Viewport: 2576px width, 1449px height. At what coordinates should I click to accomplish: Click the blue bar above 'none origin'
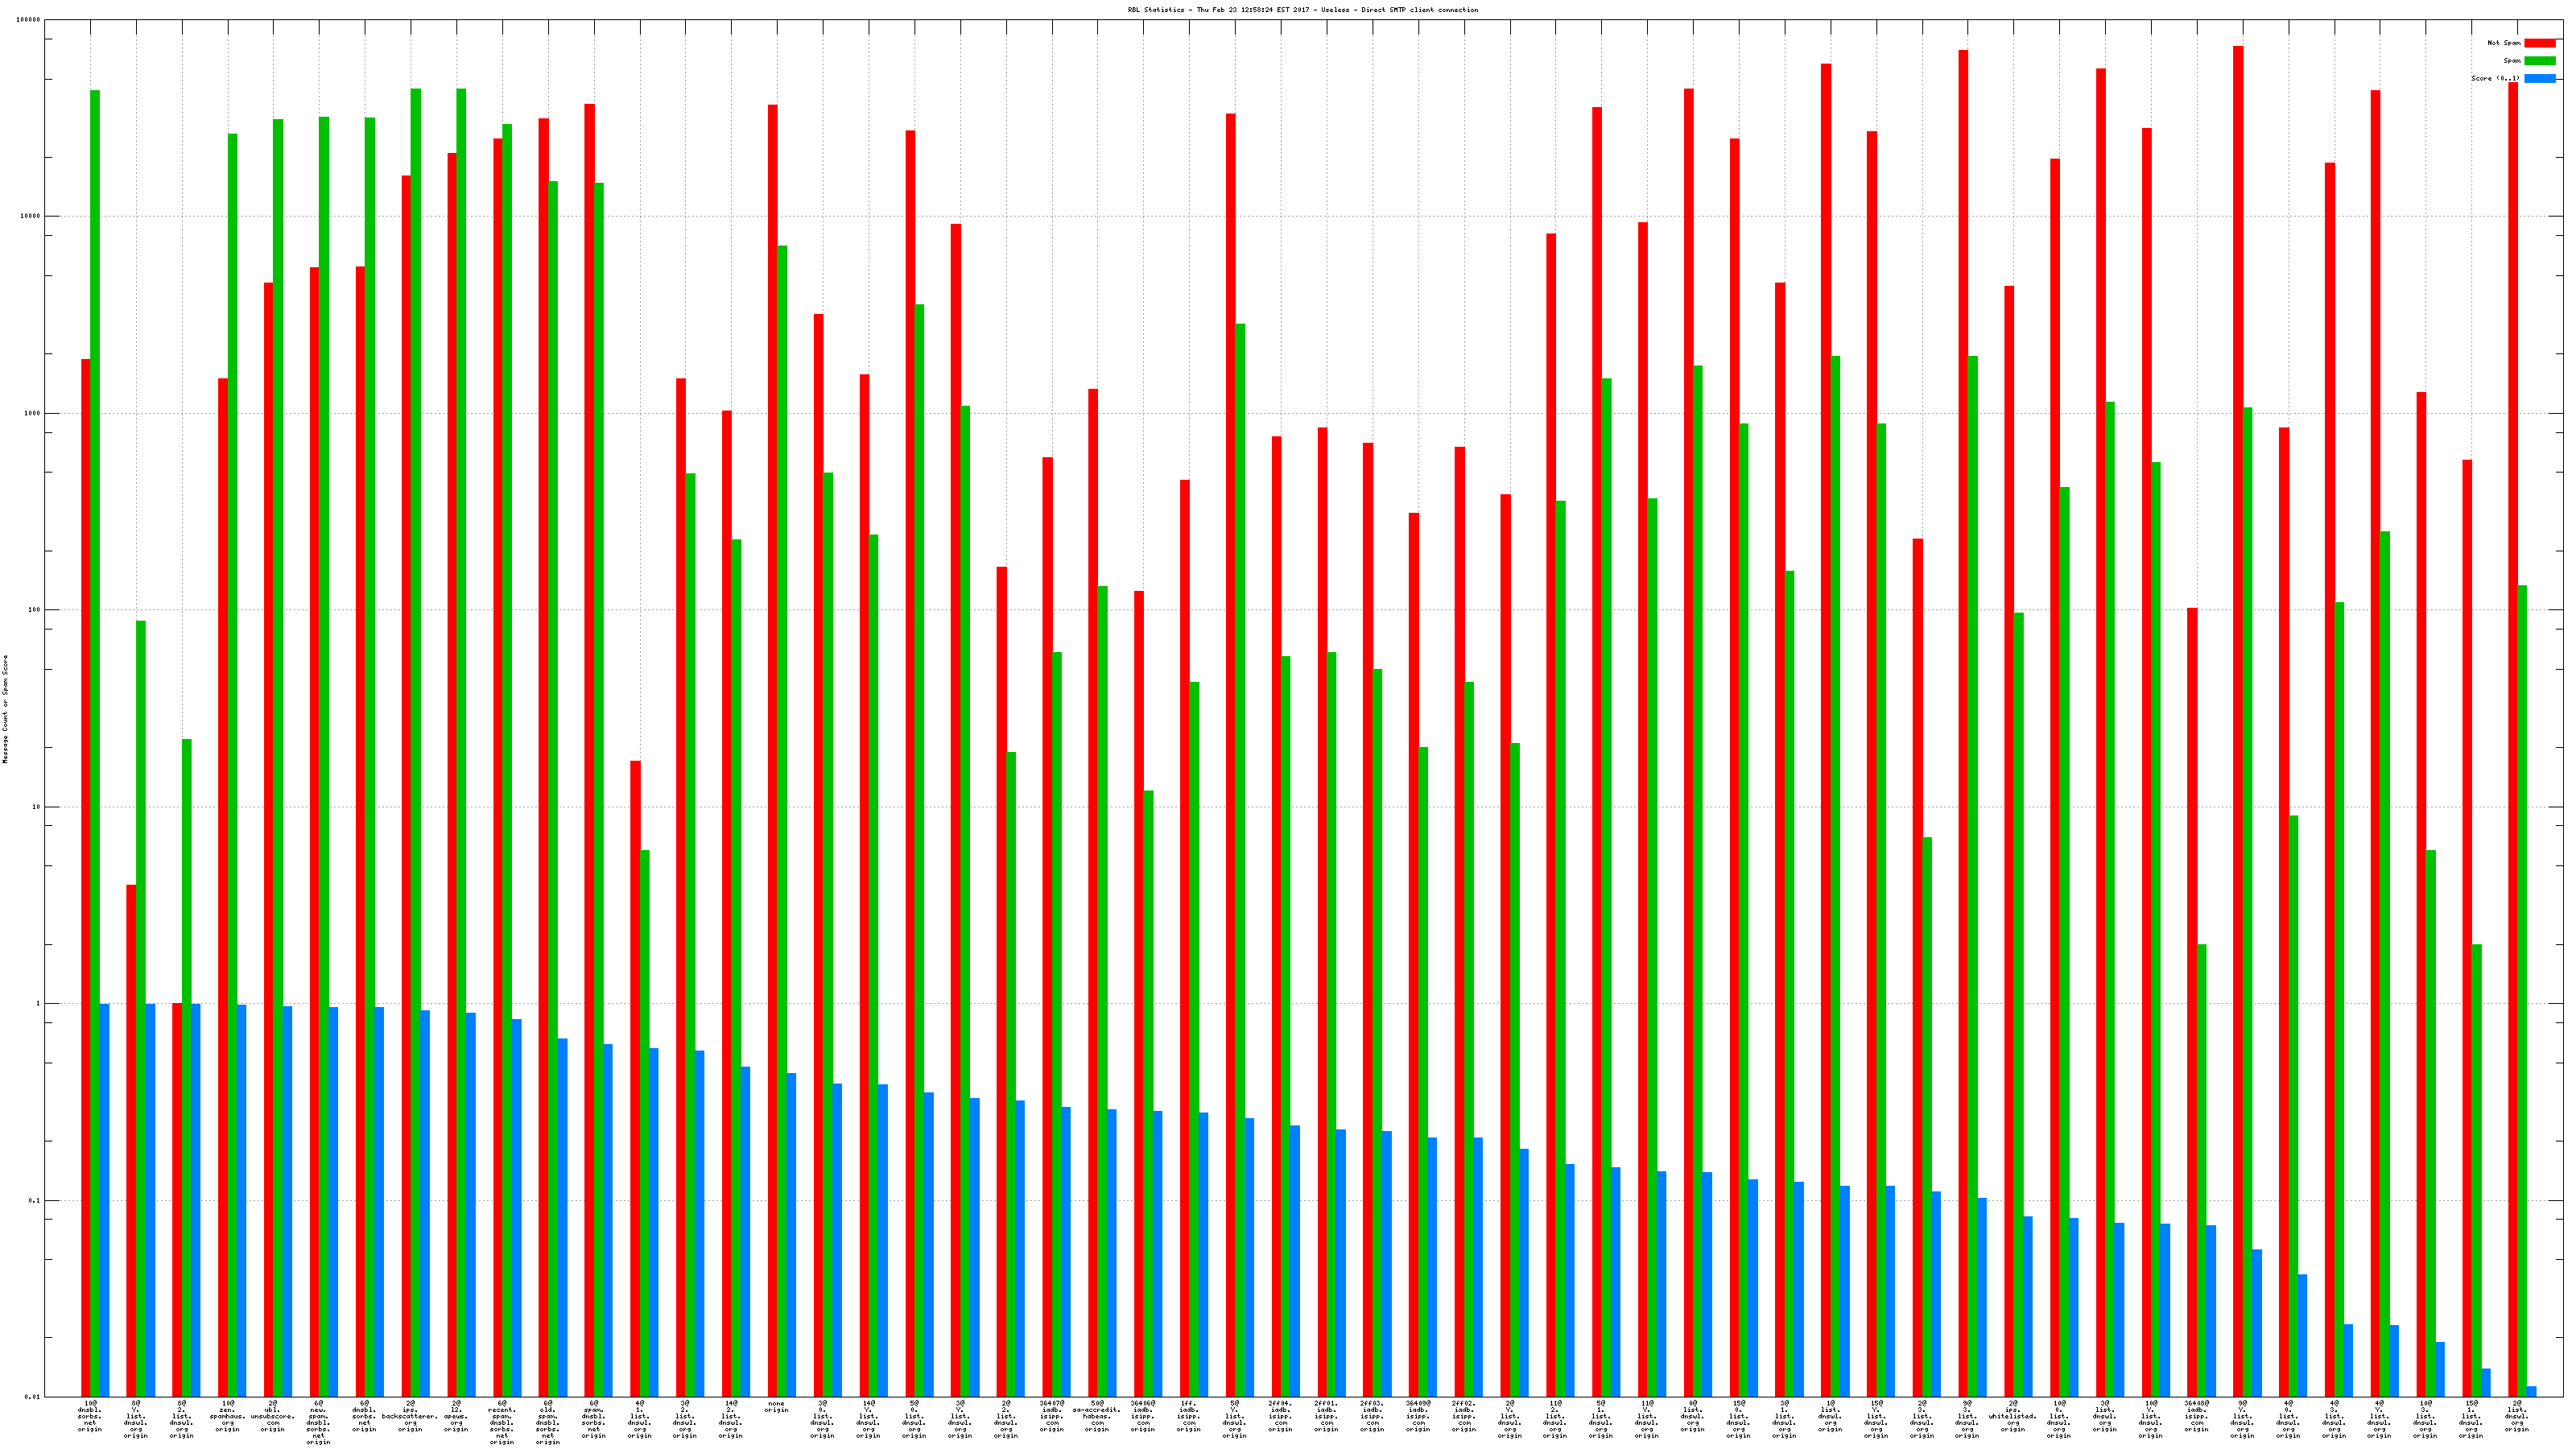tap(791, 1235)
